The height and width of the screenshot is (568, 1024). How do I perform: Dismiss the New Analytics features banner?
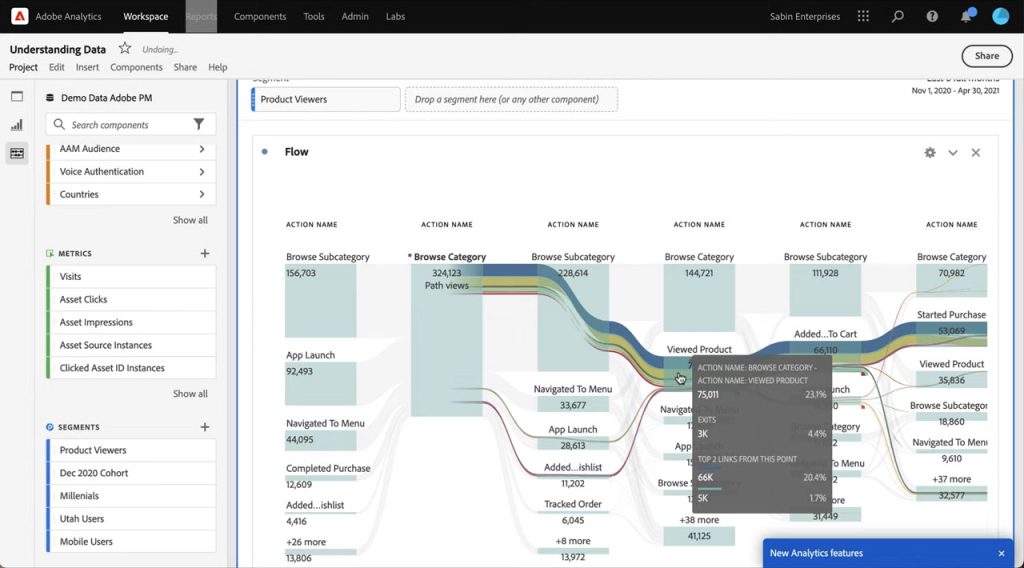tap(1001, 554)
